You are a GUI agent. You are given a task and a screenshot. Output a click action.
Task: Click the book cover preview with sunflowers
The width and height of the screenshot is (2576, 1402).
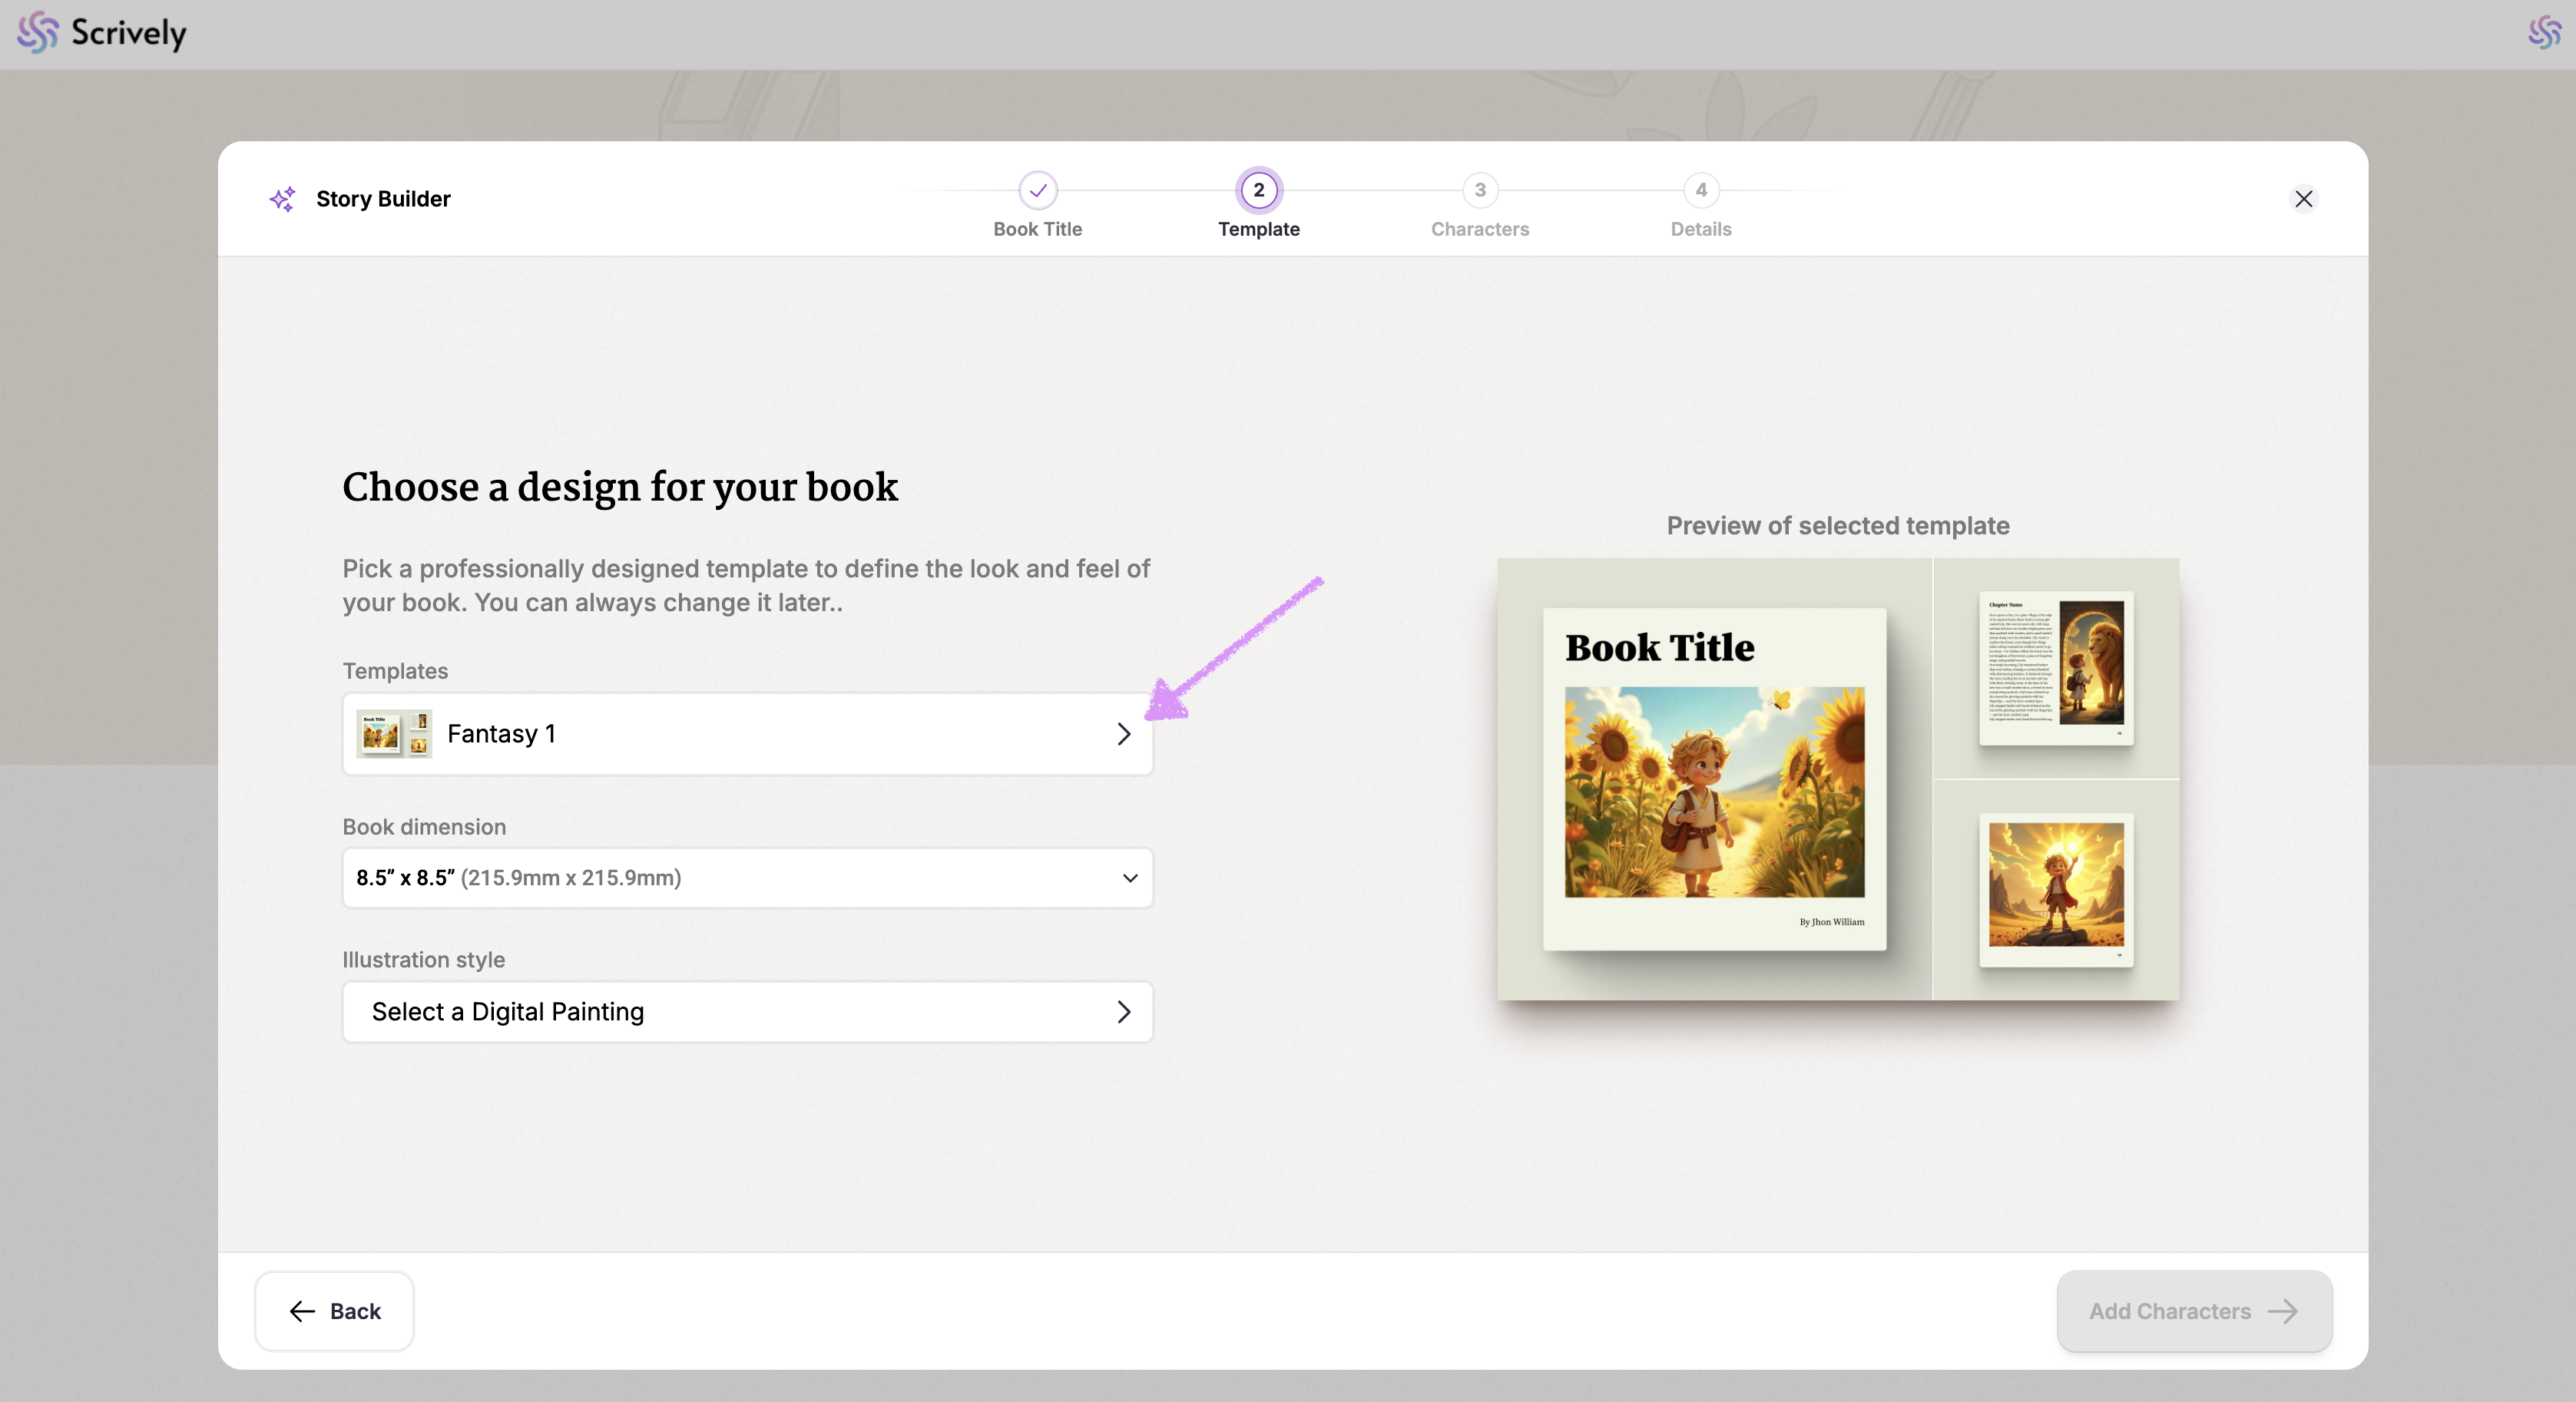click(x=1714, y=779)
